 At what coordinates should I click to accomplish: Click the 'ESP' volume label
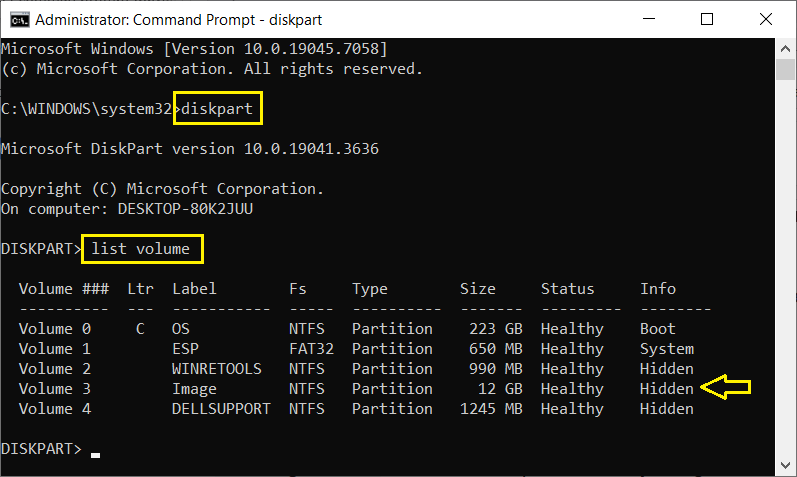point(185,349)
